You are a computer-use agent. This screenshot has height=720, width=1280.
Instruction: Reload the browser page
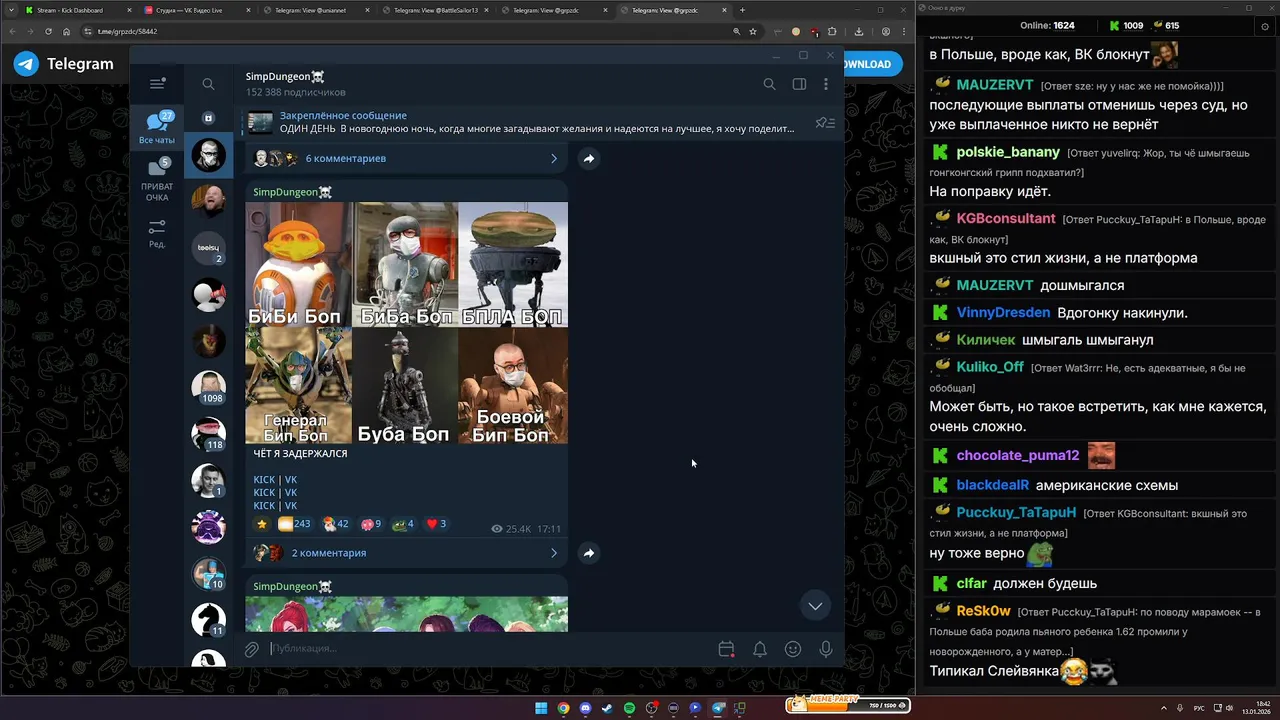point(48,31)
